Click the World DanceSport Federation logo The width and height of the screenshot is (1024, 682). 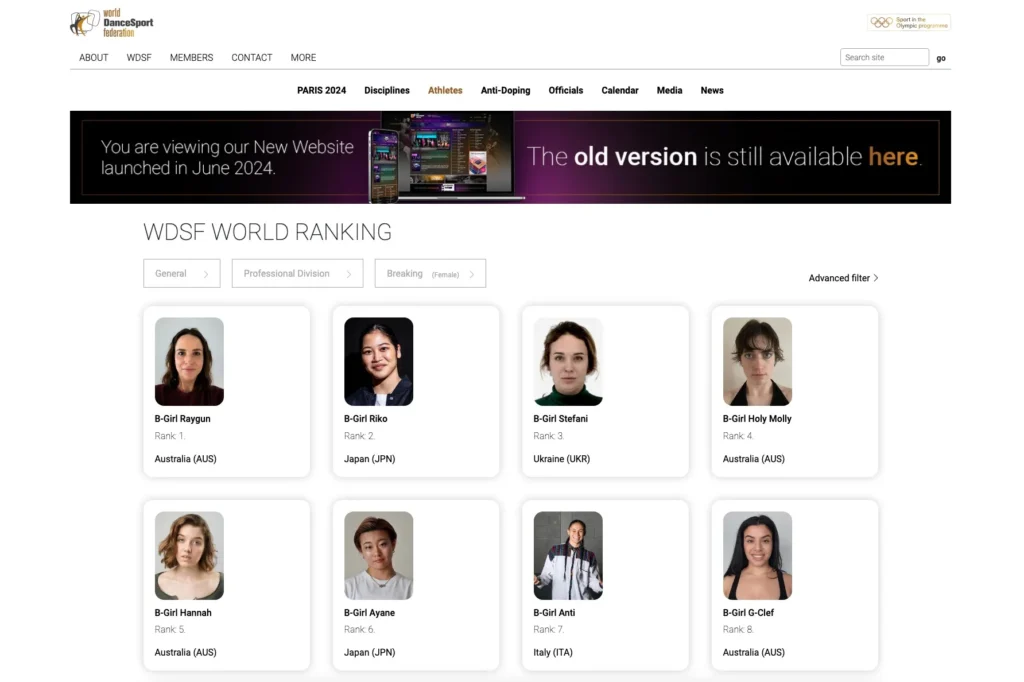tap(111, 23)
